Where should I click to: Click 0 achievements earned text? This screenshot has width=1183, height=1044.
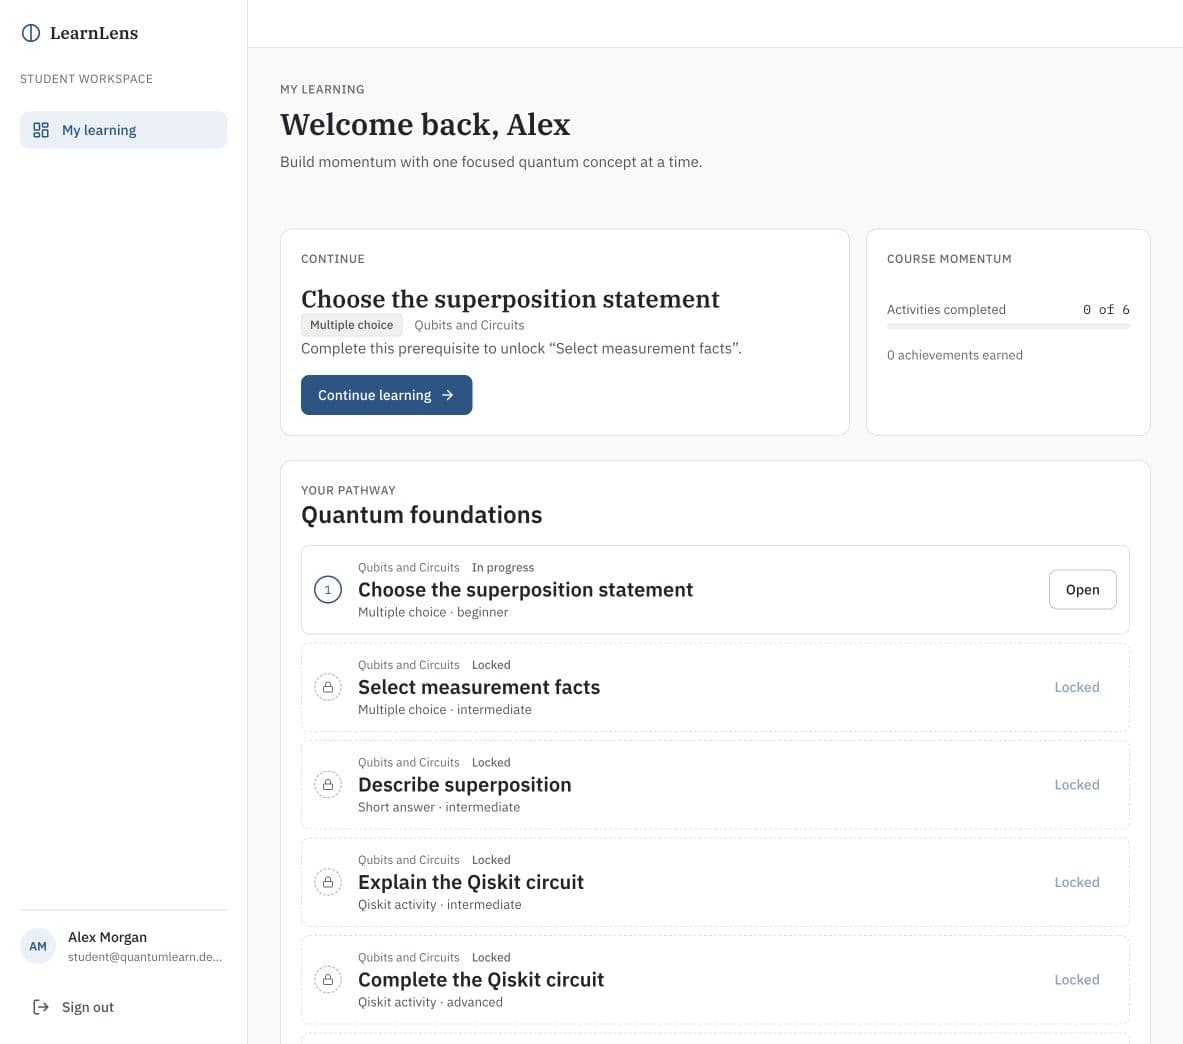point(954,355)
